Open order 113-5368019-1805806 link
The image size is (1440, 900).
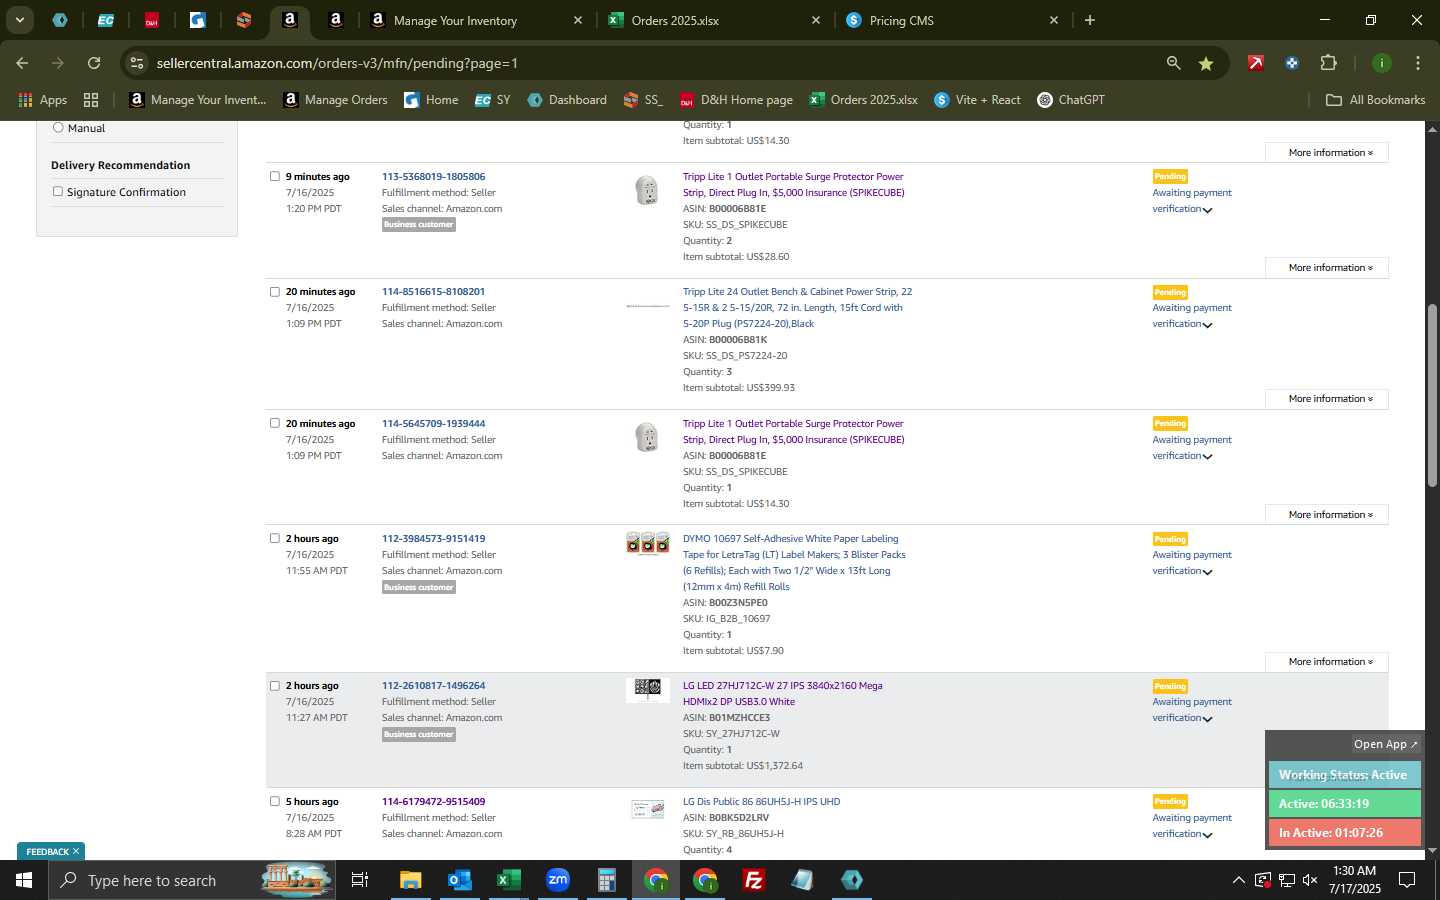pos(433,176)
